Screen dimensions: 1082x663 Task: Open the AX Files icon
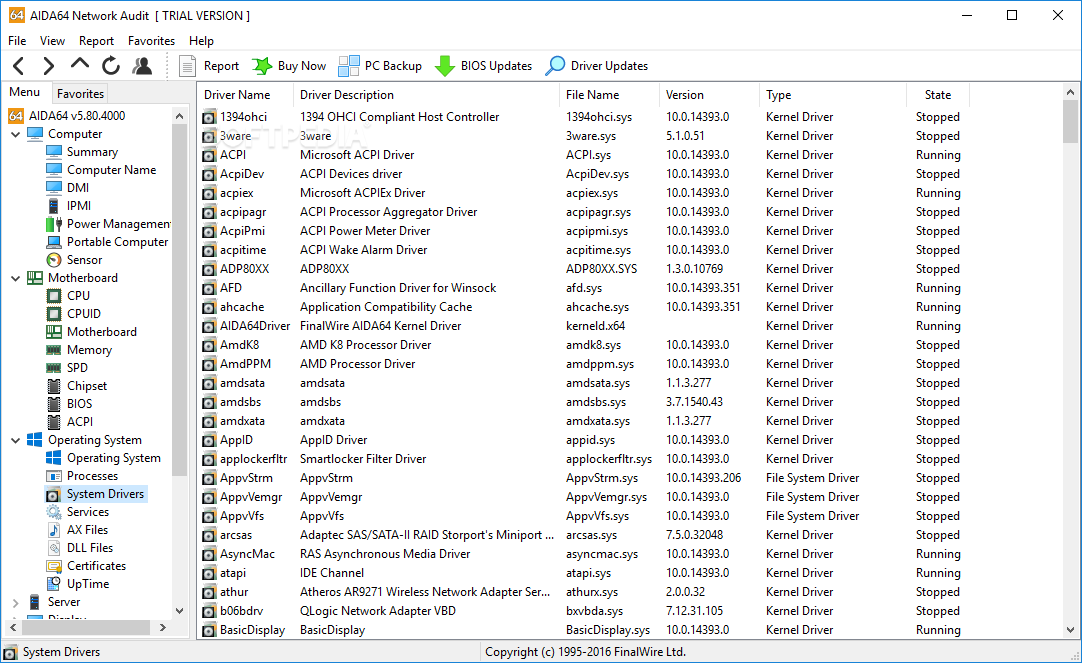coord(54,530)
